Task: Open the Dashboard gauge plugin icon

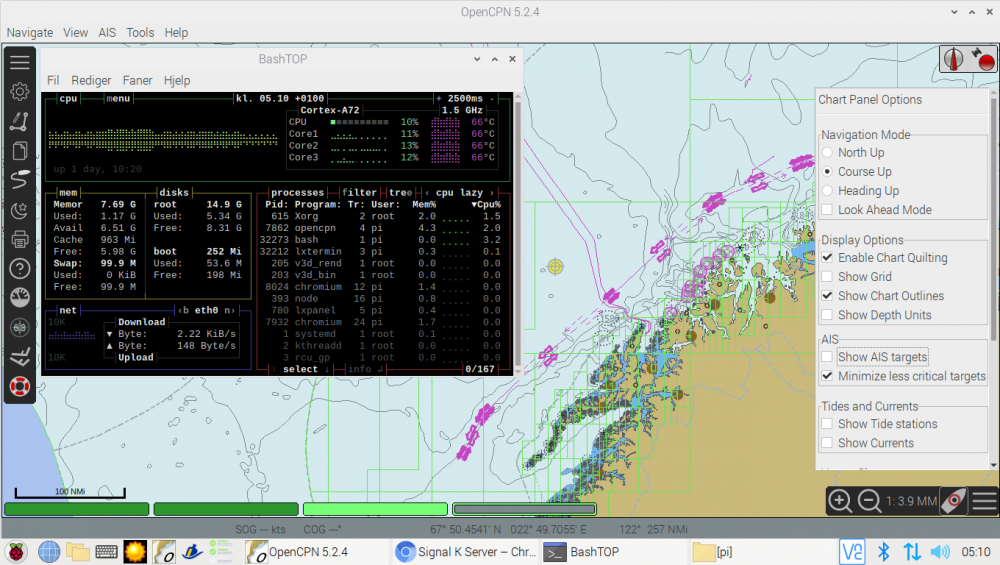Action: click(20, 298)
